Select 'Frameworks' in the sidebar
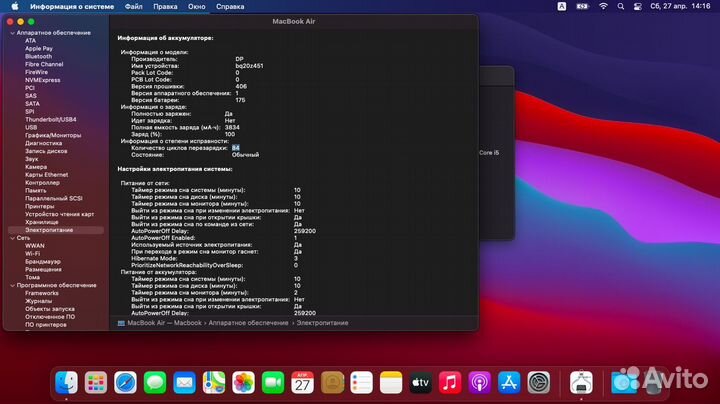The image size is (720, 404). 42,293
